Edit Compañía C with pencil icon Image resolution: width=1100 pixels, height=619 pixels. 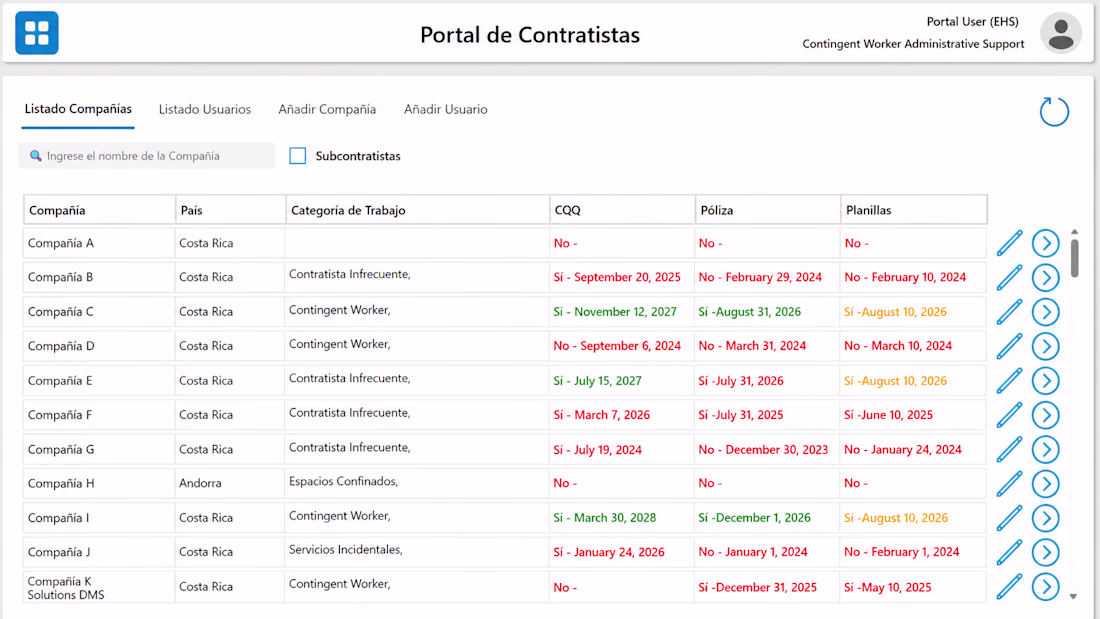[x=1009, y=312]
